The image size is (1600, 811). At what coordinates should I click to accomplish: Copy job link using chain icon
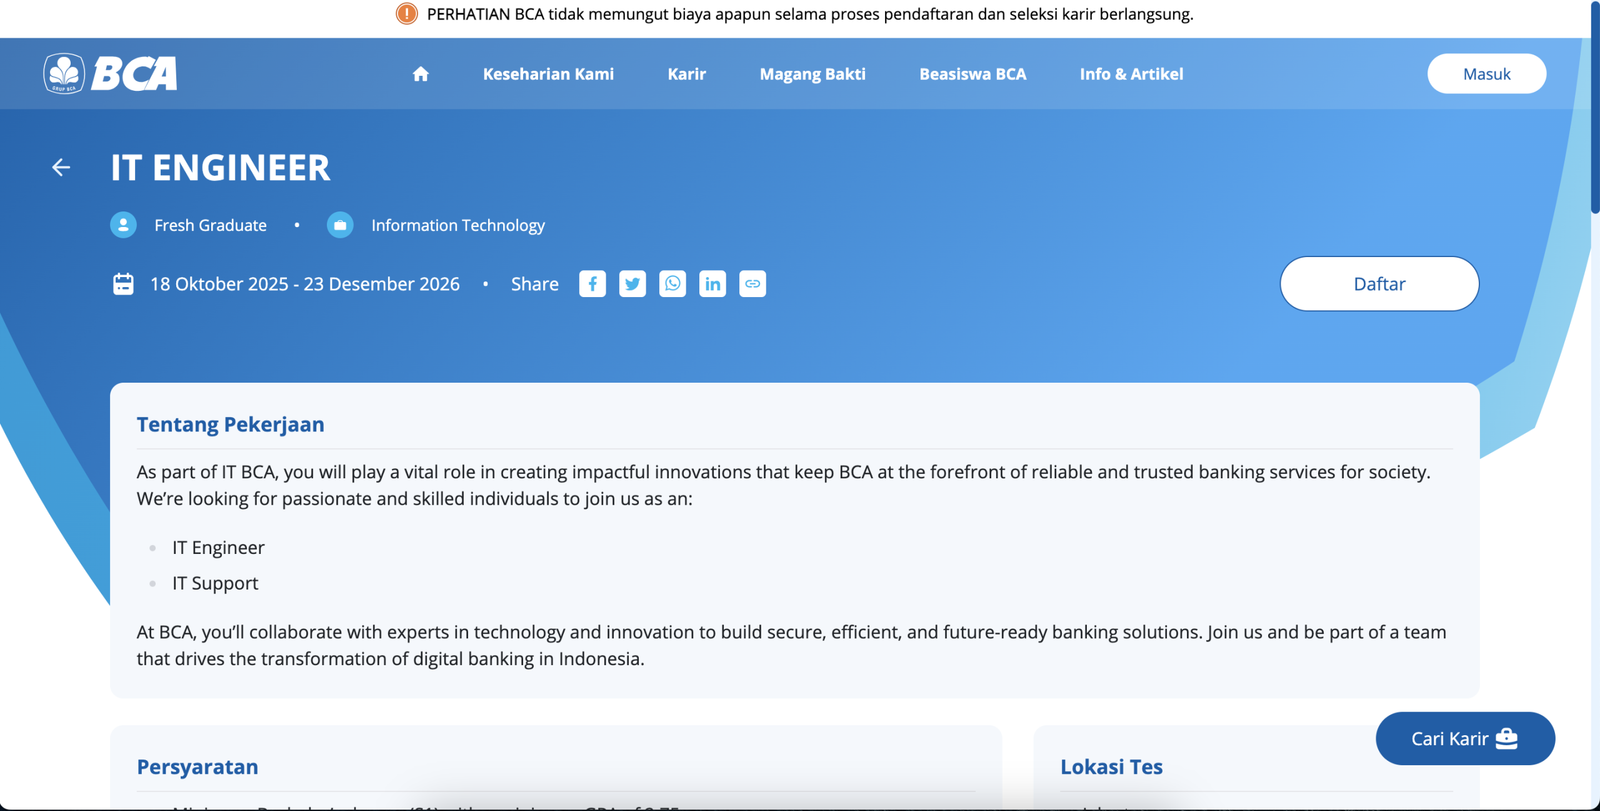(x=752, y=284)
